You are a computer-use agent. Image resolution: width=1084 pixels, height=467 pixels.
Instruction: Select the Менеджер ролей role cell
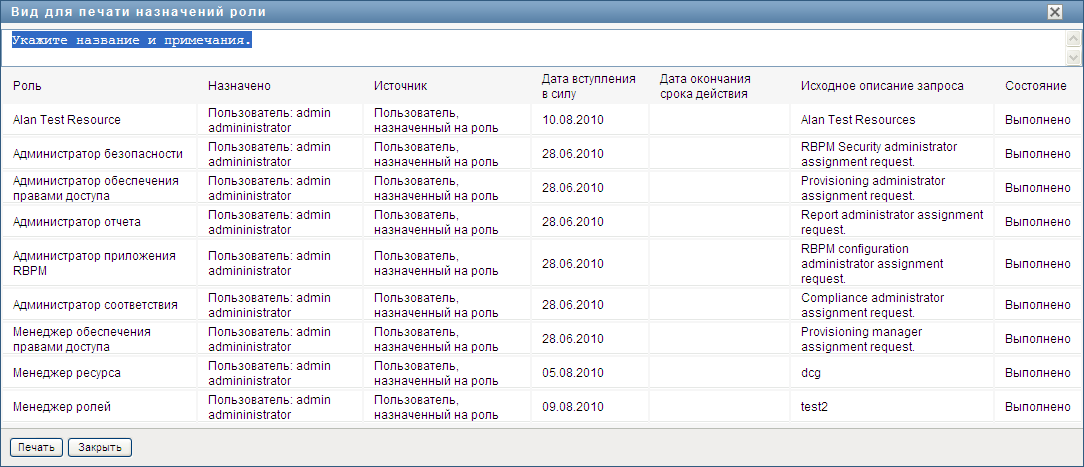pyautogui.click(x=62, y=407)
